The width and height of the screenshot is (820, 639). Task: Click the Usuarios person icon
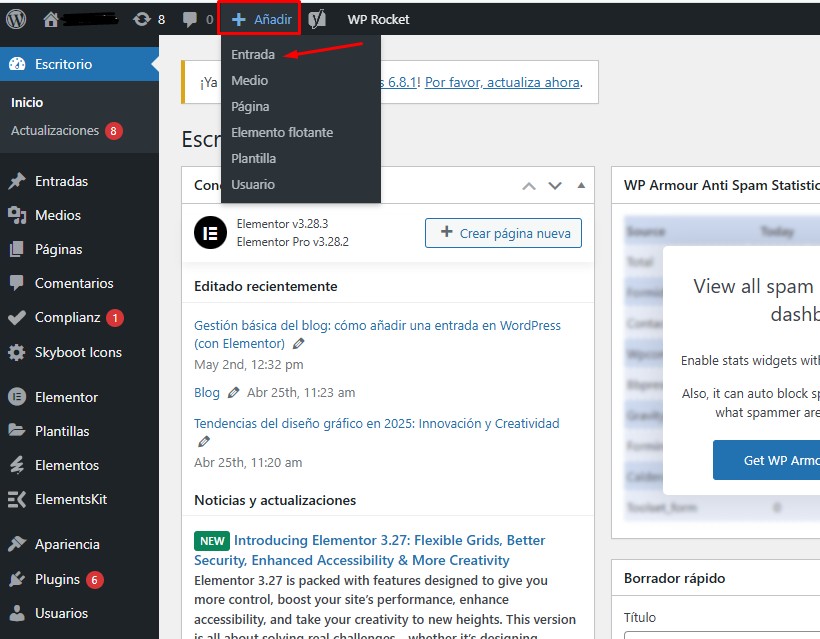pyautogui.click(x=17, y=613)
